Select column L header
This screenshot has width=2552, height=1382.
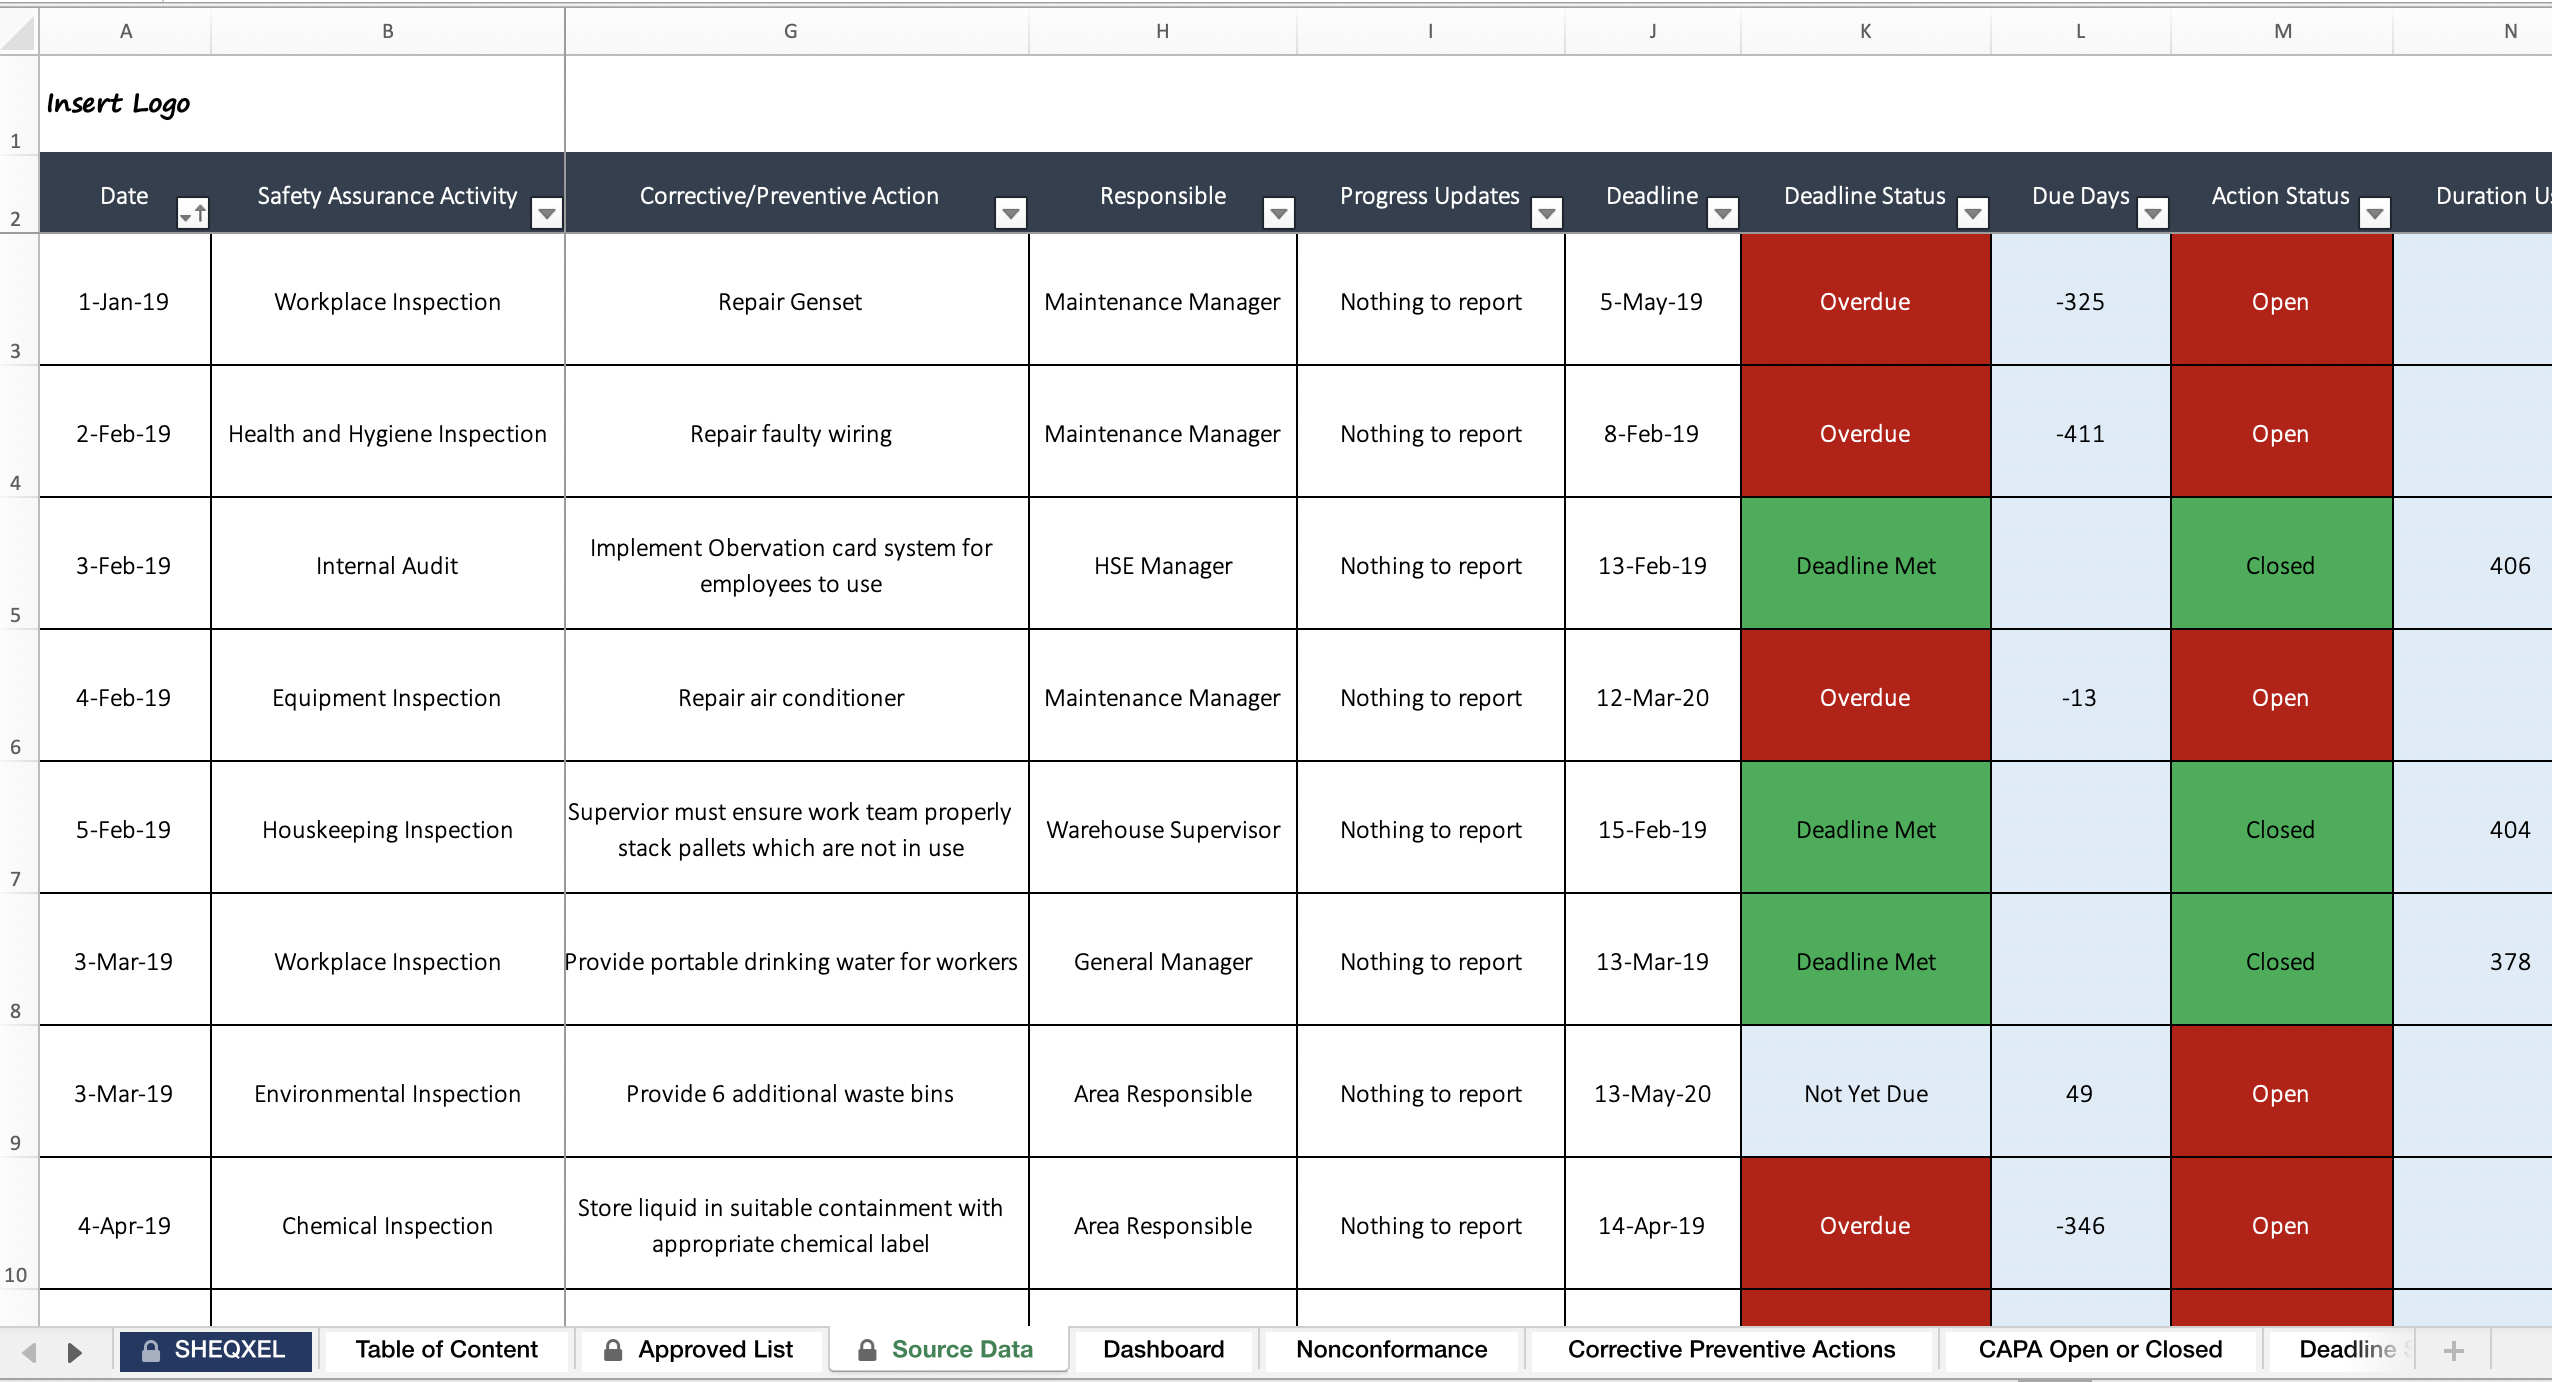[x=2079, y=31]
